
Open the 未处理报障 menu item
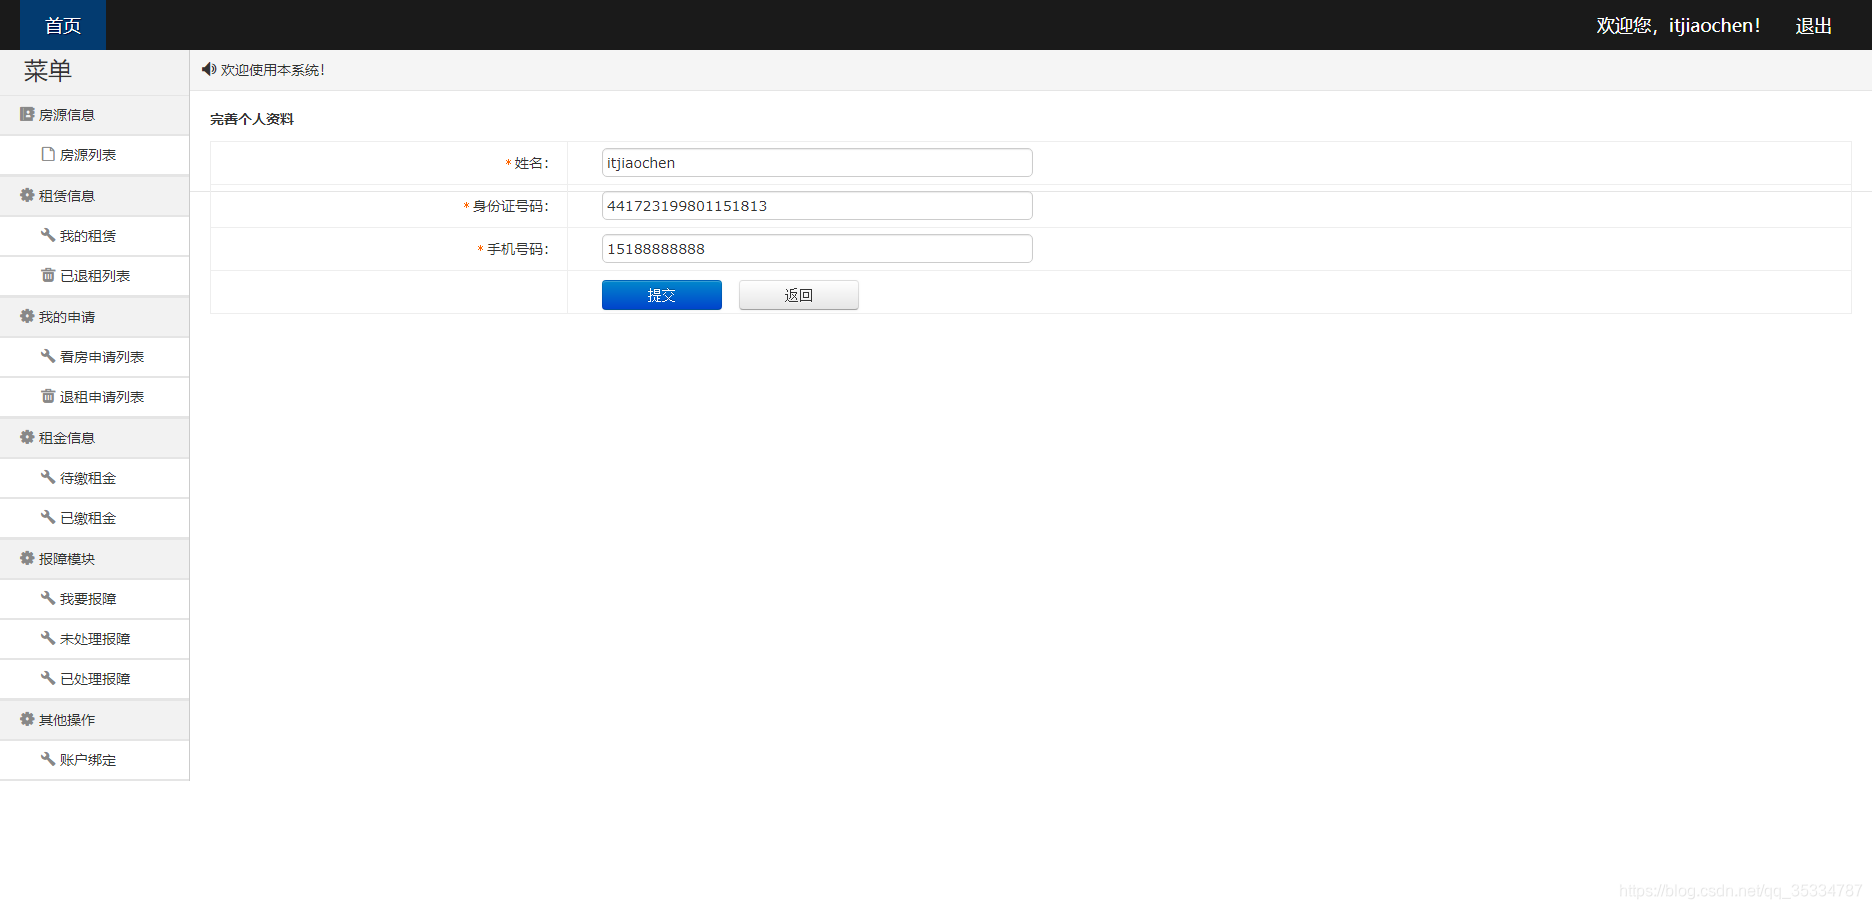(x=94, y=639)
